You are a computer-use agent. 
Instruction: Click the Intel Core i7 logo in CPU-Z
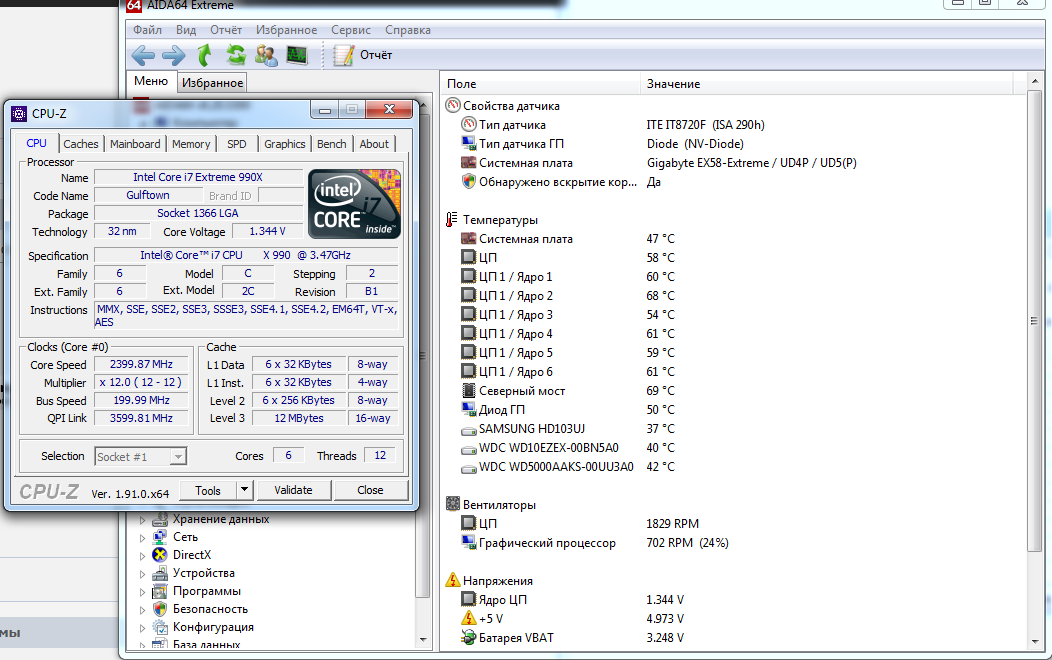pos(354,204)
